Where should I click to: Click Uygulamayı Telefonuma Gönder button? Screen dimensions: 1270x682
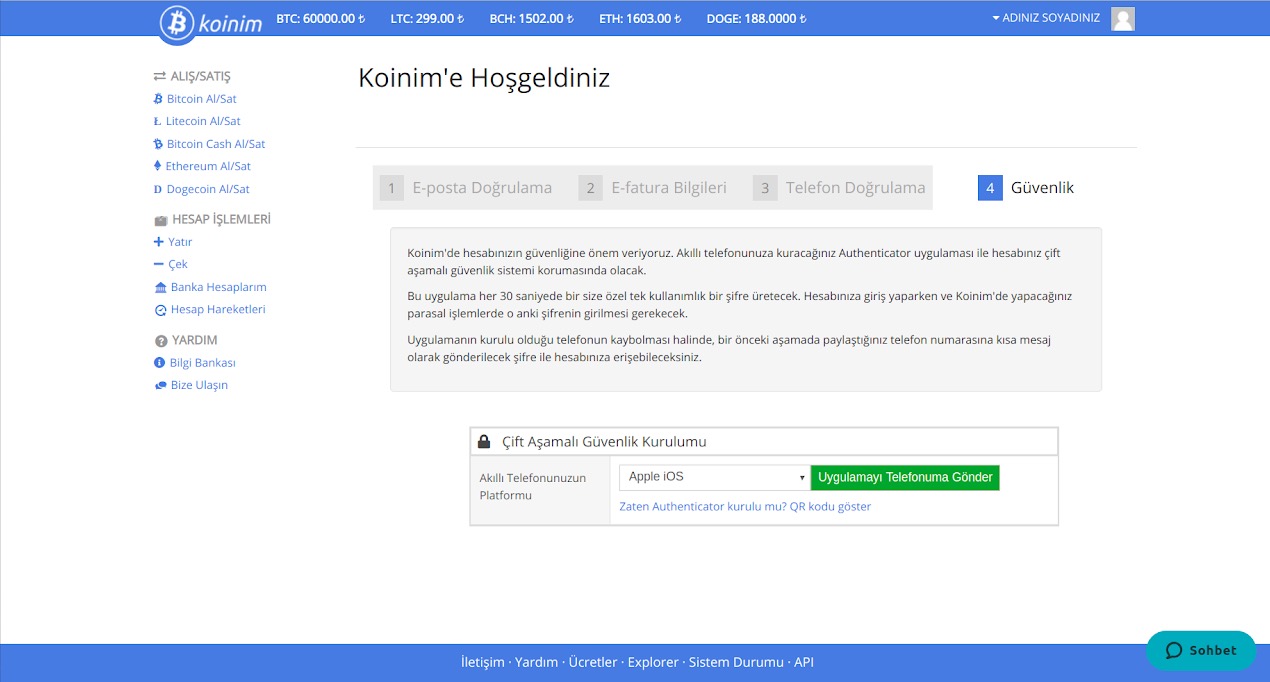point(905,477)
